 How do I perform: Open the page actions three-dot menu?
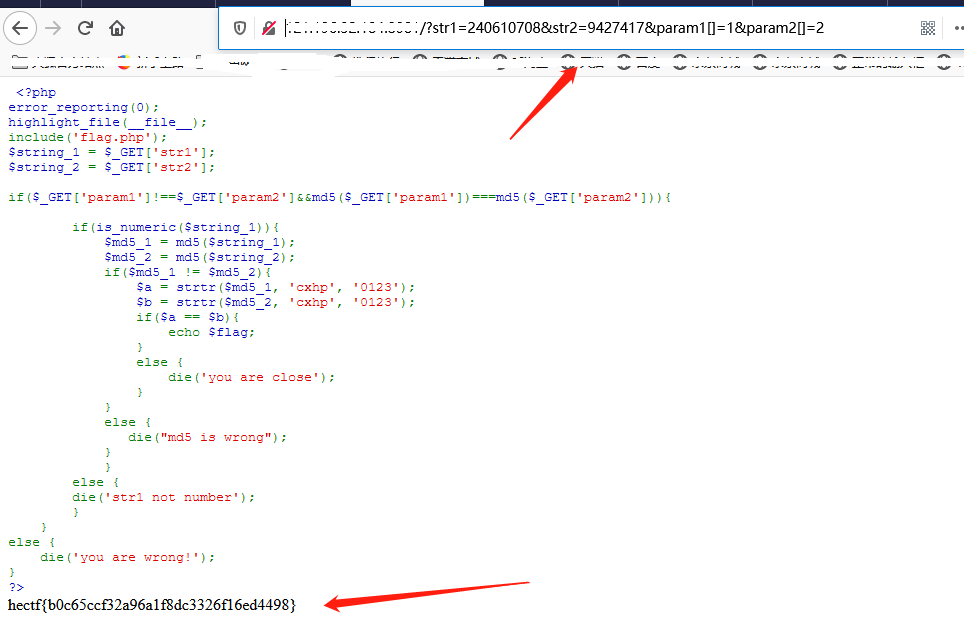(958, 28)
